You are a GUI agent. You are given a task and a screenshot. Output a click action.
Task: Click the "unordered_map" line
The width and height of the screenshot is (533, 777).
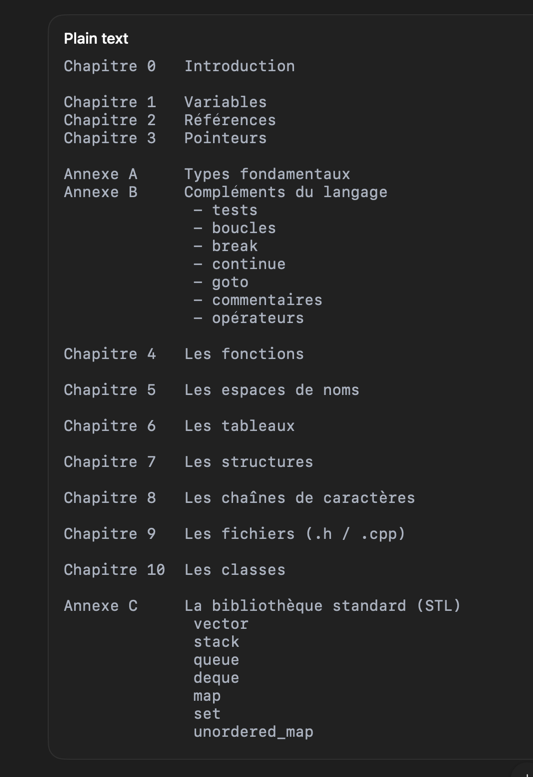253,732
